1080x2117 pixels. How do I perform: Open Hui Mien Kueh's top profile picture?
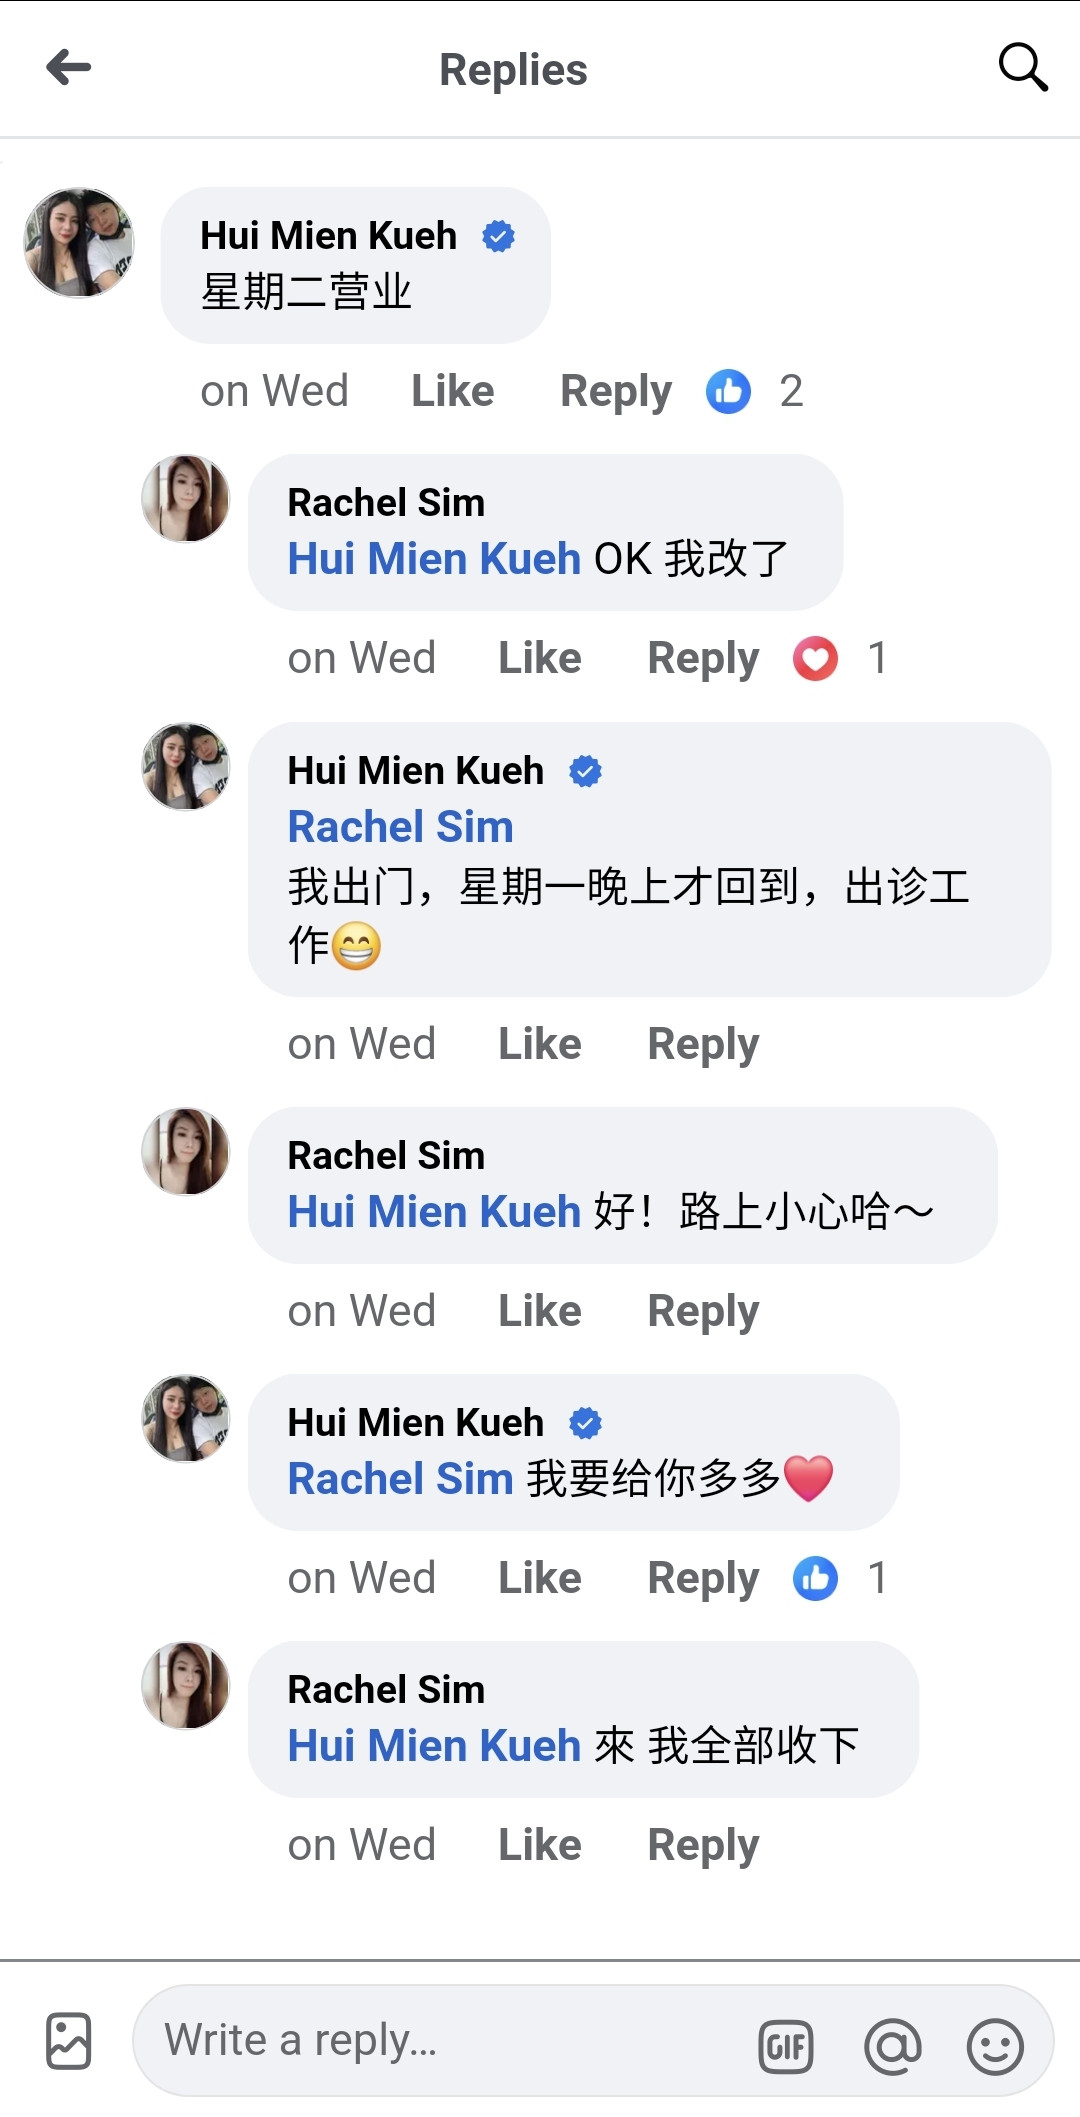point(79,242)
